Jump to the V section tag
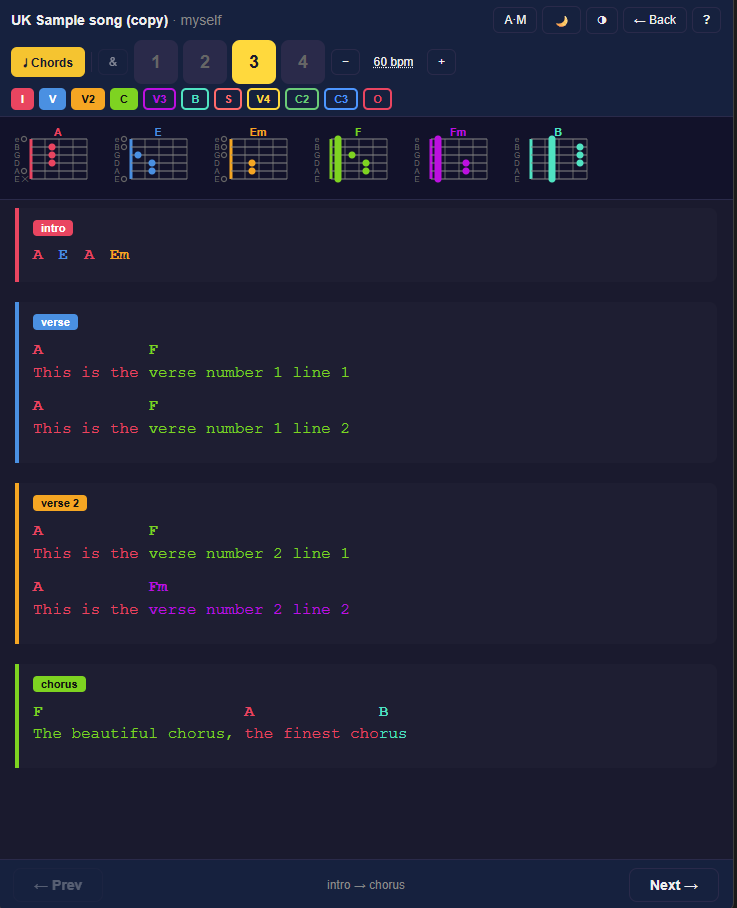 tap(53, 99)
